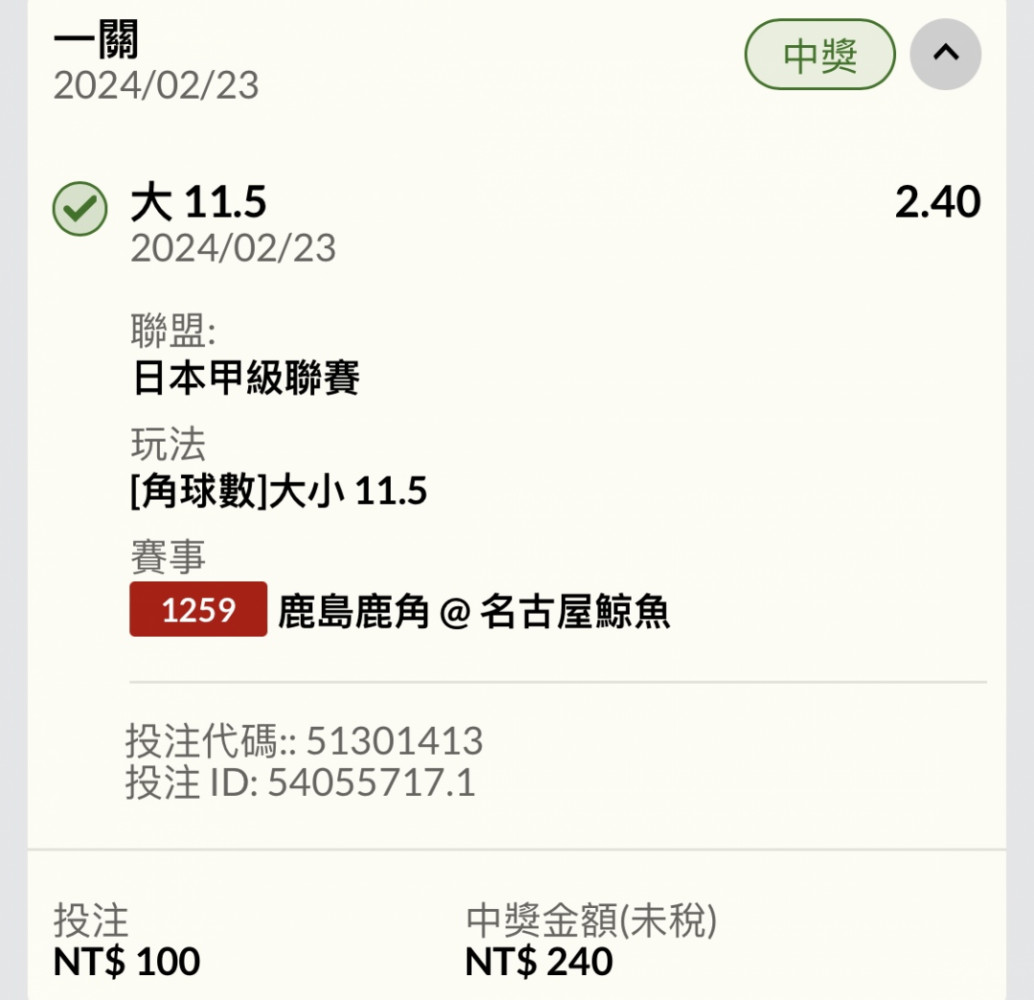The width and height of the screenshot is (1034, 1000).
Task: Select the red 1259 match number badge
Action: tap(198, 609)
